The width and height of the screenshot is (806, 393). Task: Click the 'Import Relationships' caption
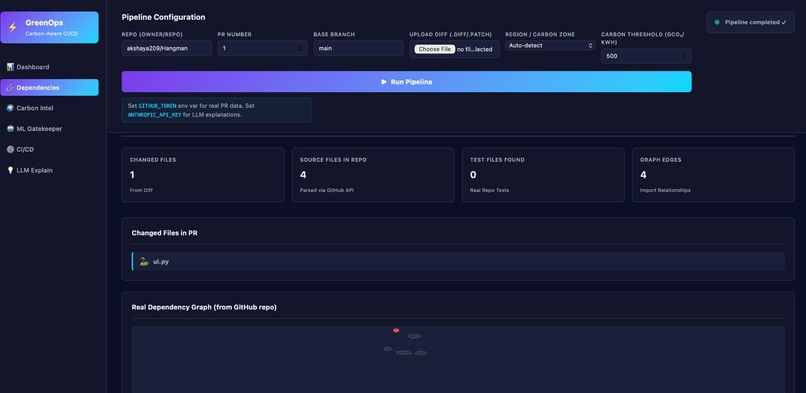(665, 191)
